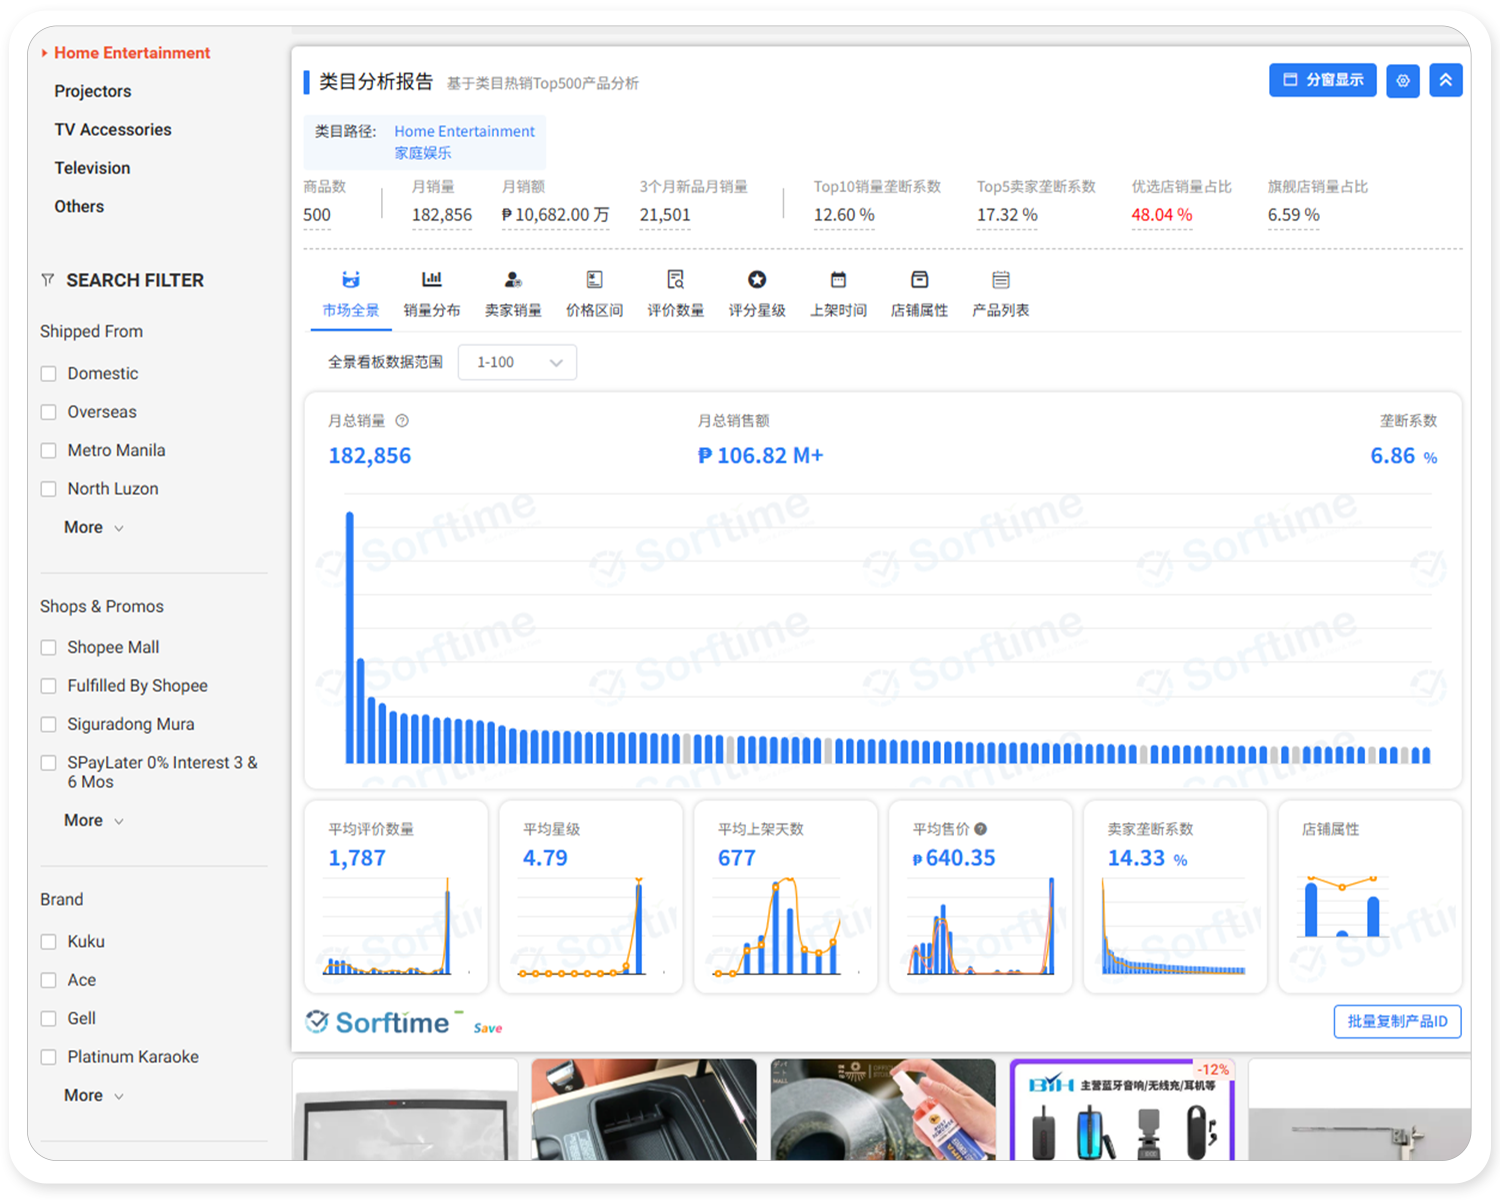This screenshot has height=1200, width=1500.
Task: Click the tallest bar in sales chart
Action: [350, 638]
